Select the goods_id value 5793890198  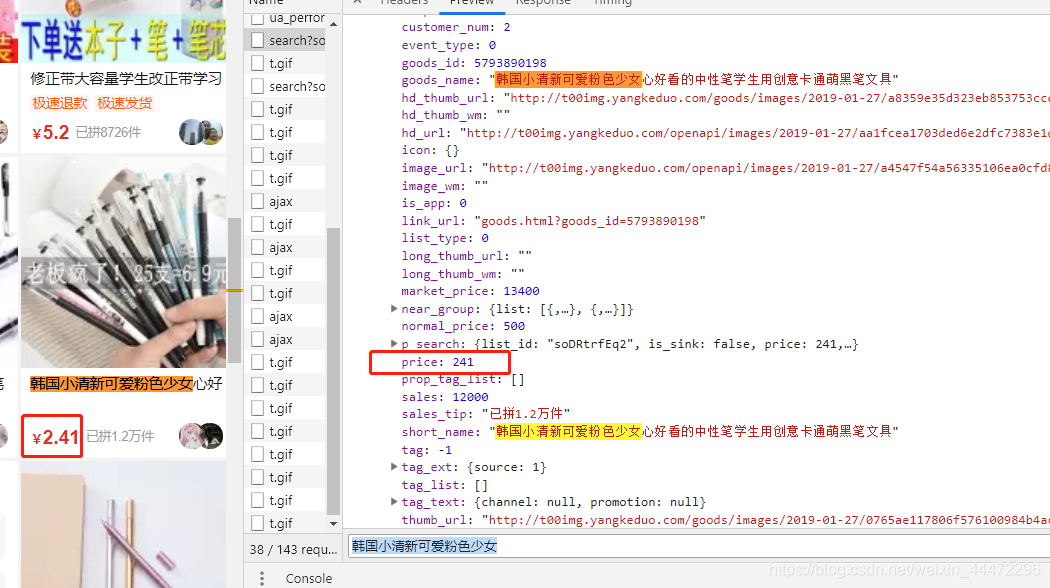point(510,63)
